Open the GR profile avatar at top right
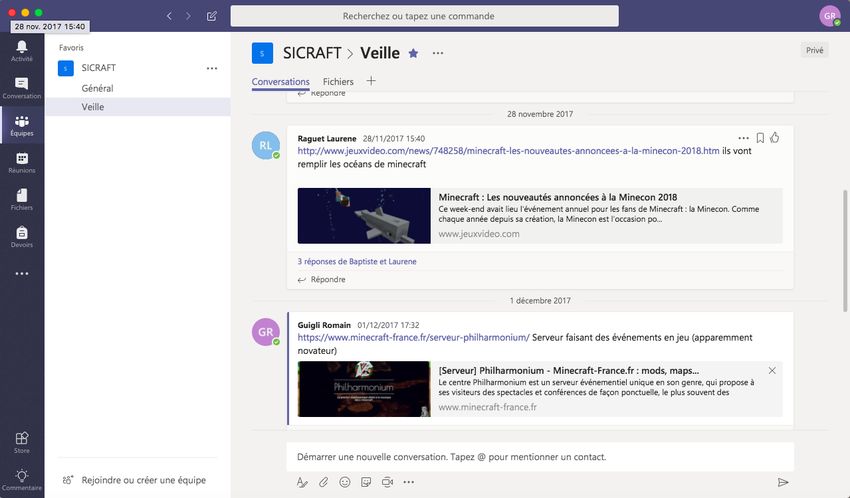Image resolution: width=850 pixels, height=498 pixels. click(830, 16)
